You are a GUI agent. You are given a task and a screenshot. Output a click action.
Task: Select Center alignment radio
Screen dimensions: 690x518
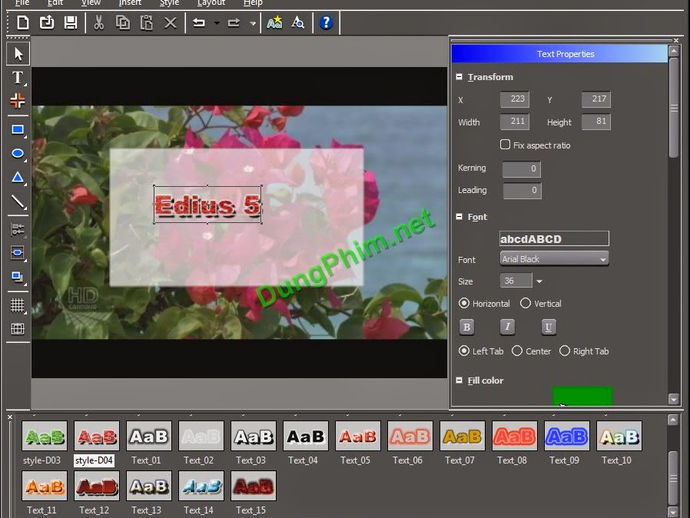point(517,351)
